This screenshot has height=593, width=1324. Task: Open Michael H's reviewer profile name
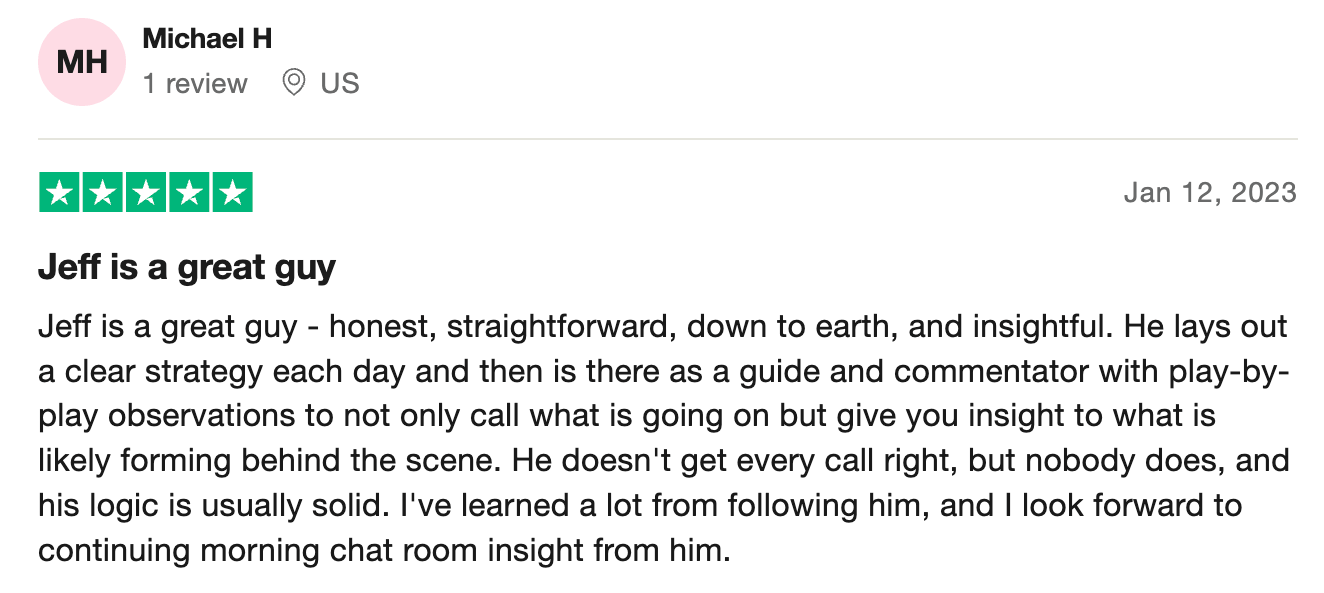pyautogui.click(x=207, y=39)
